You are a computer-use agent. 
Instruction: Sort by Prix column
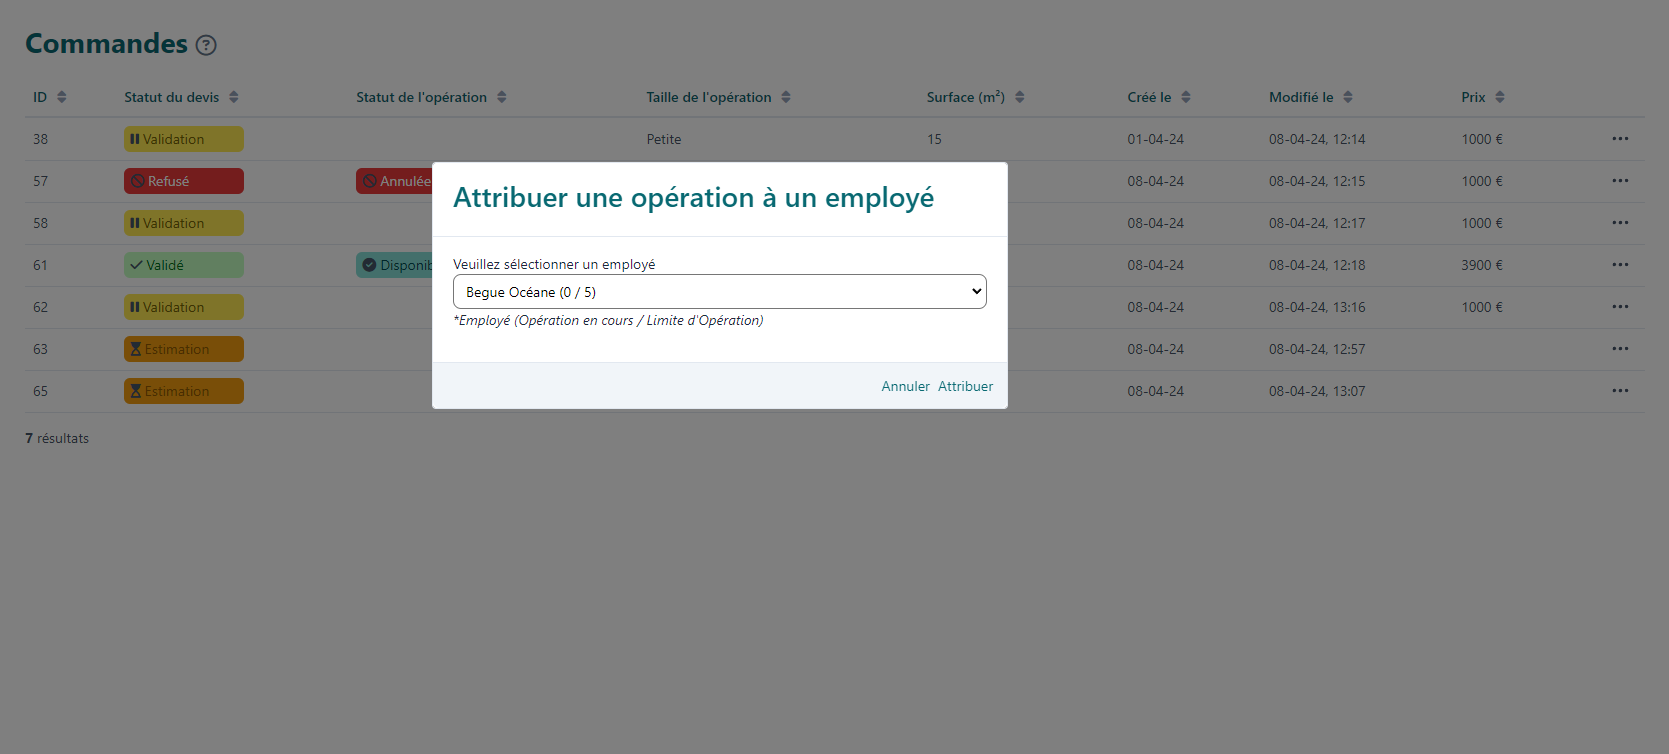[x=1500, y=97]
